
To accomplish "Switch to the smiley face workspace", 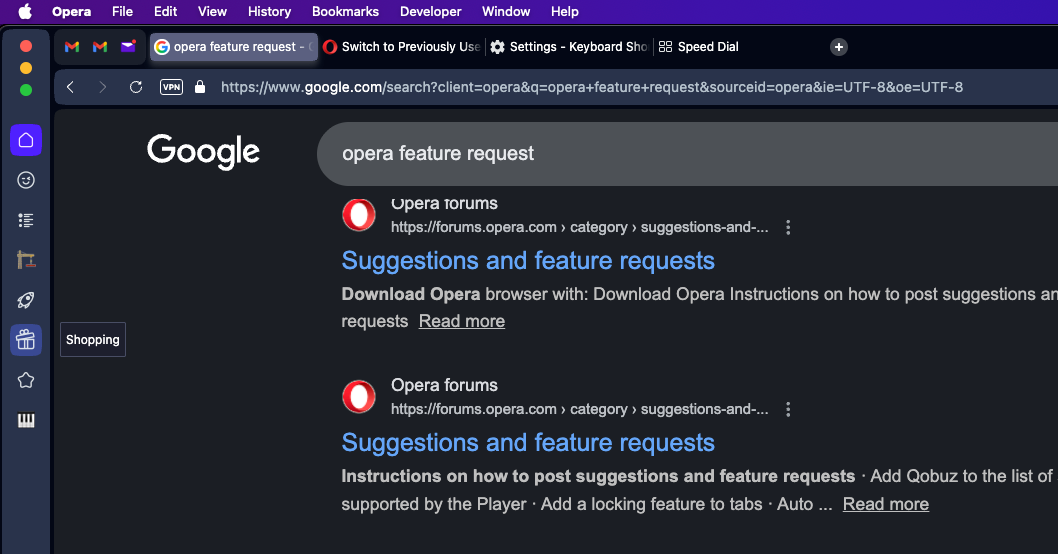I will (26, 180).
